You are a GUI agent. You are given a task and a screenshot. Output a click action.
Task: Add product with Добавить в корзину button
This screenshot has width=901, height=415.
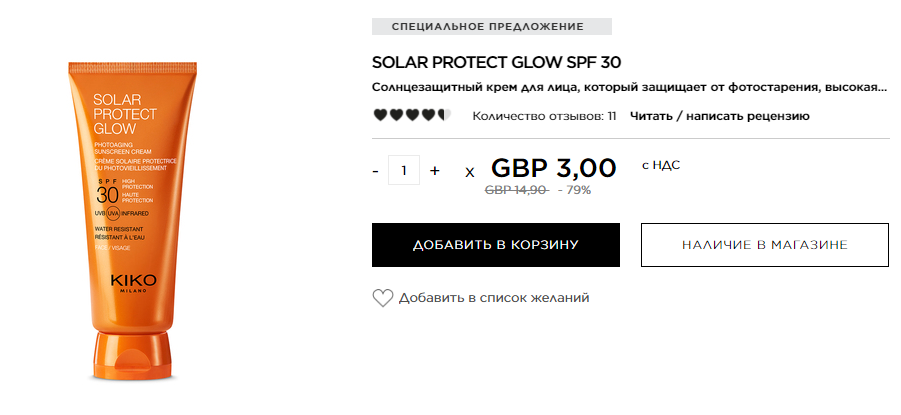pyautogui.click(x=496, y=245)
